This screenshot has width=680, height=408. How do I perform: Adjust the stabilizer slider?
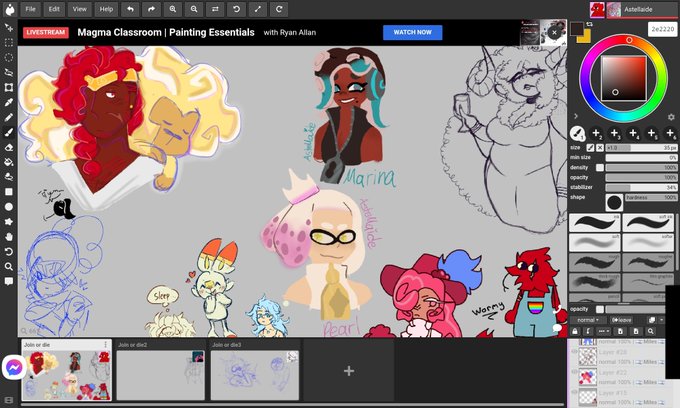coord(641,187)
